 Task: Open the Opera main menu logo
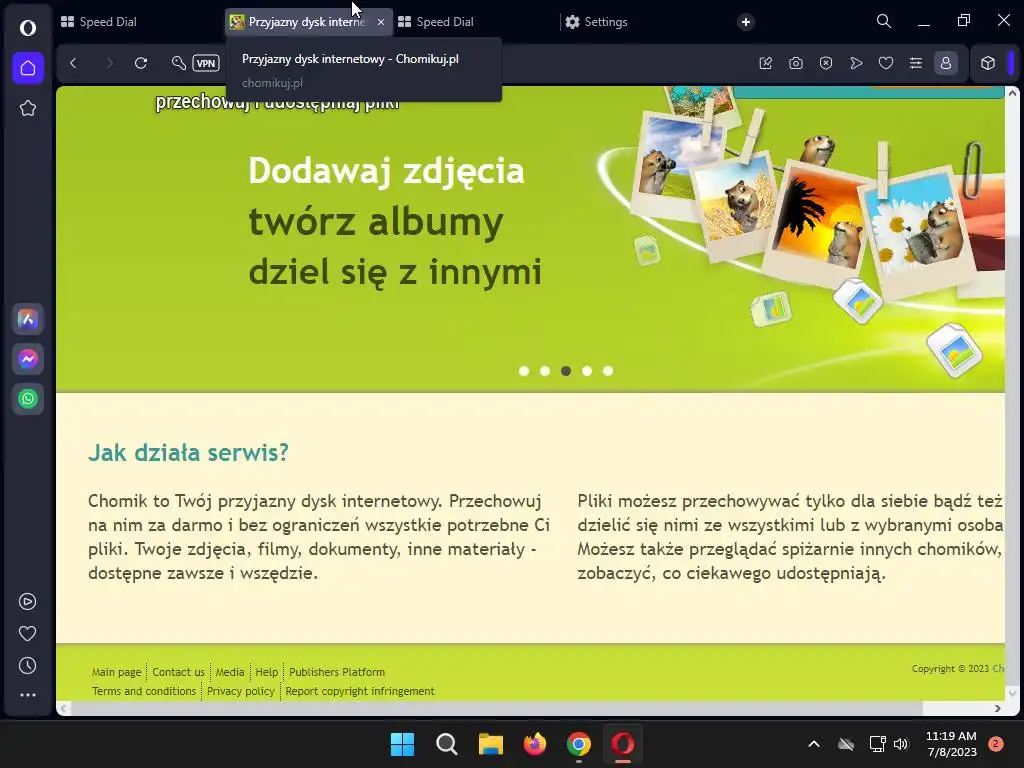pyautogui.click(x=27, y=27)
